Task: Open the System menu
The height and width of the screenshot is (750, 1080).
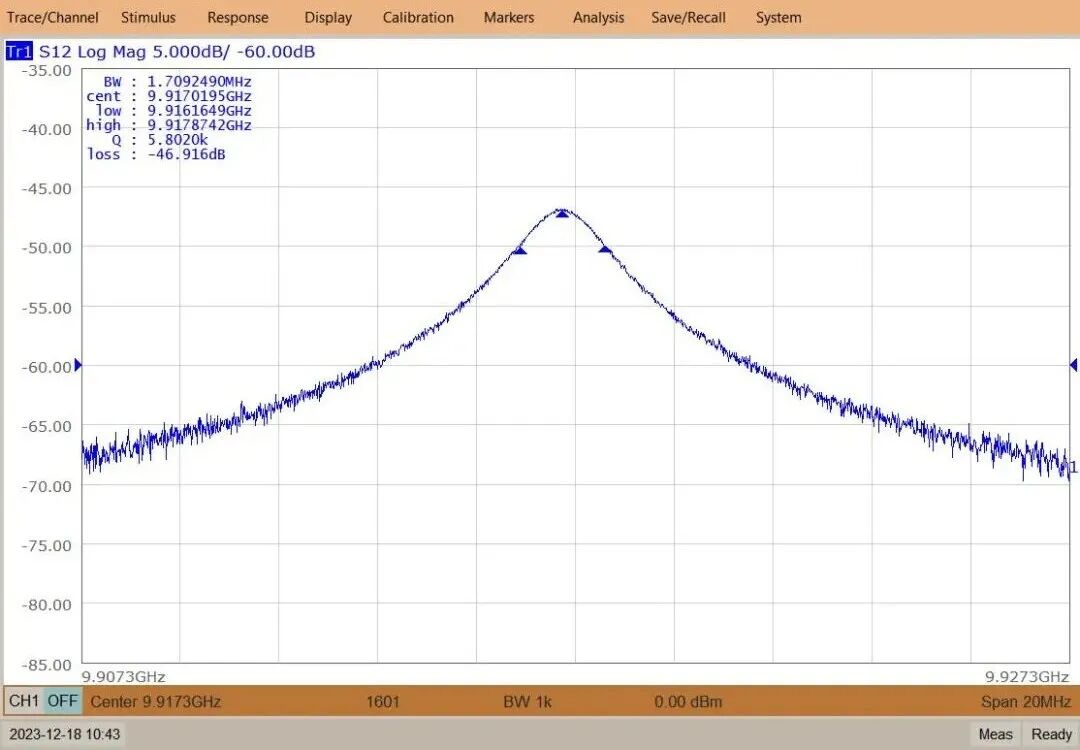Action: pyautogui.click(x=778, y=18)
